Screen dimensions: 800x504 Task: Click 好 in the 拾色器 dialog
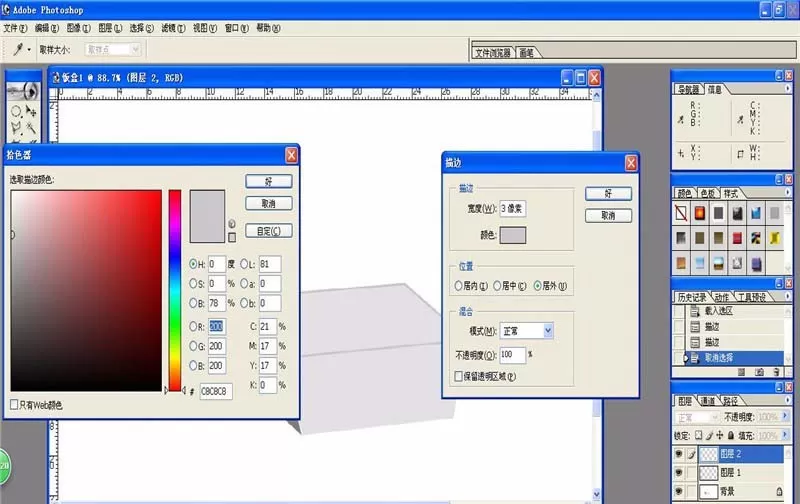coord(269,181)
